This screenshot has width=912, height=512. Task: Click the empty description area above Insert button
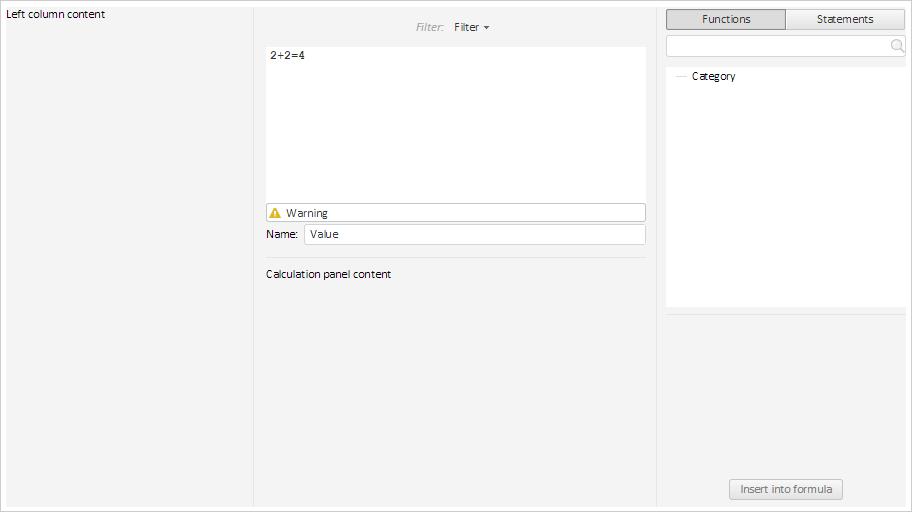tap(785, 395)
